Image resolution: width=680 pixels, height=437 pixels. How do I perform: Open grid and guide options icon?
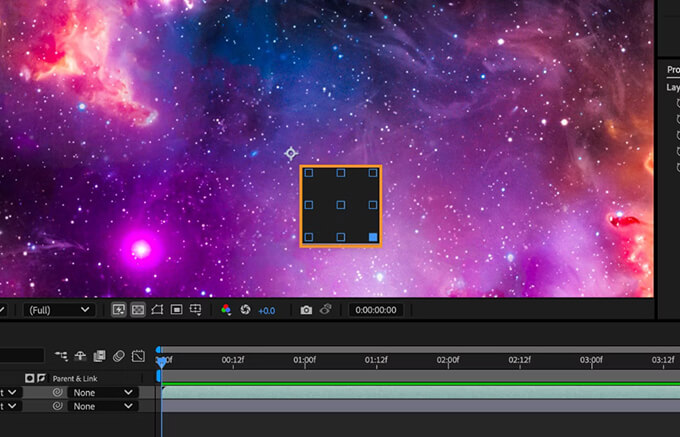pos(196,310)
